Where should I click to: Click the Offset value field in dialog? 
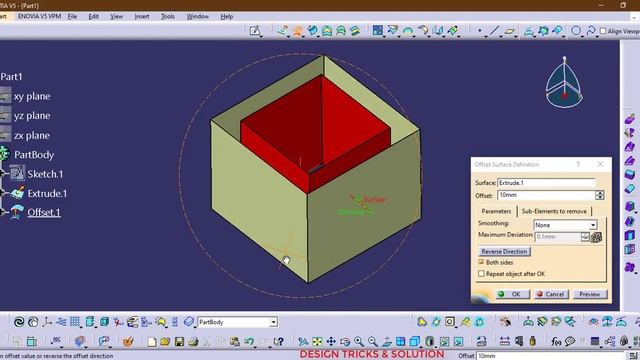pyautogui.click(x=546, y=195)
